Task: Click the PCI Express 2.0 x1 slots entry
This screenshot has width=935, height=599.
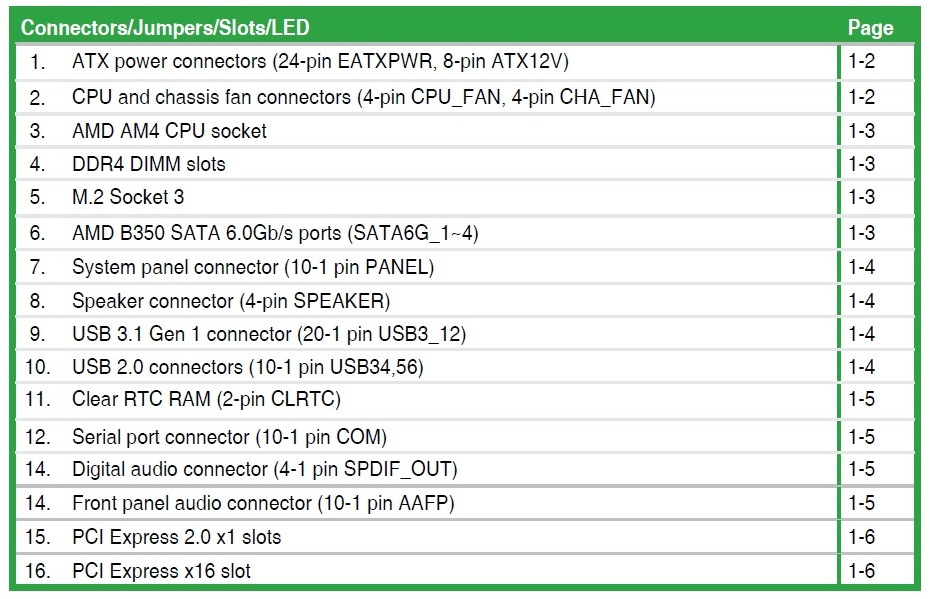Action: [x=176, y=537]
